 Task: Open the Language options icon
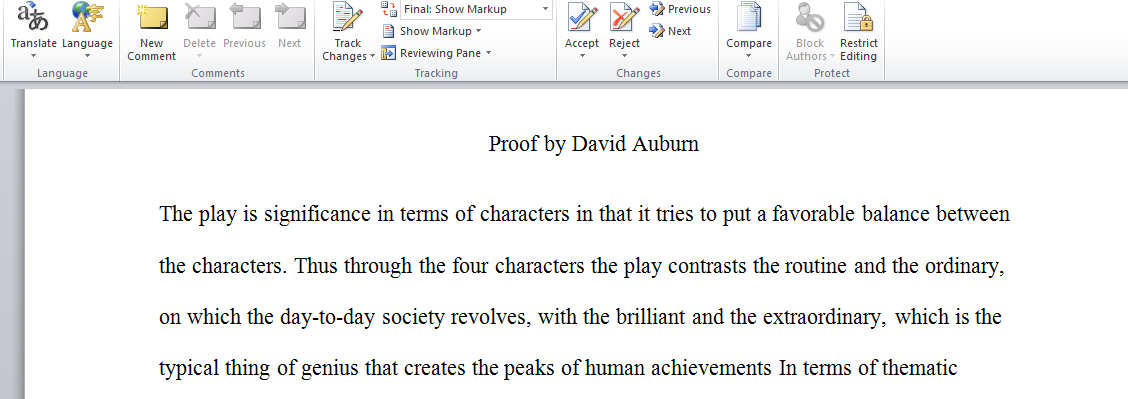click(x=87, y=16)
